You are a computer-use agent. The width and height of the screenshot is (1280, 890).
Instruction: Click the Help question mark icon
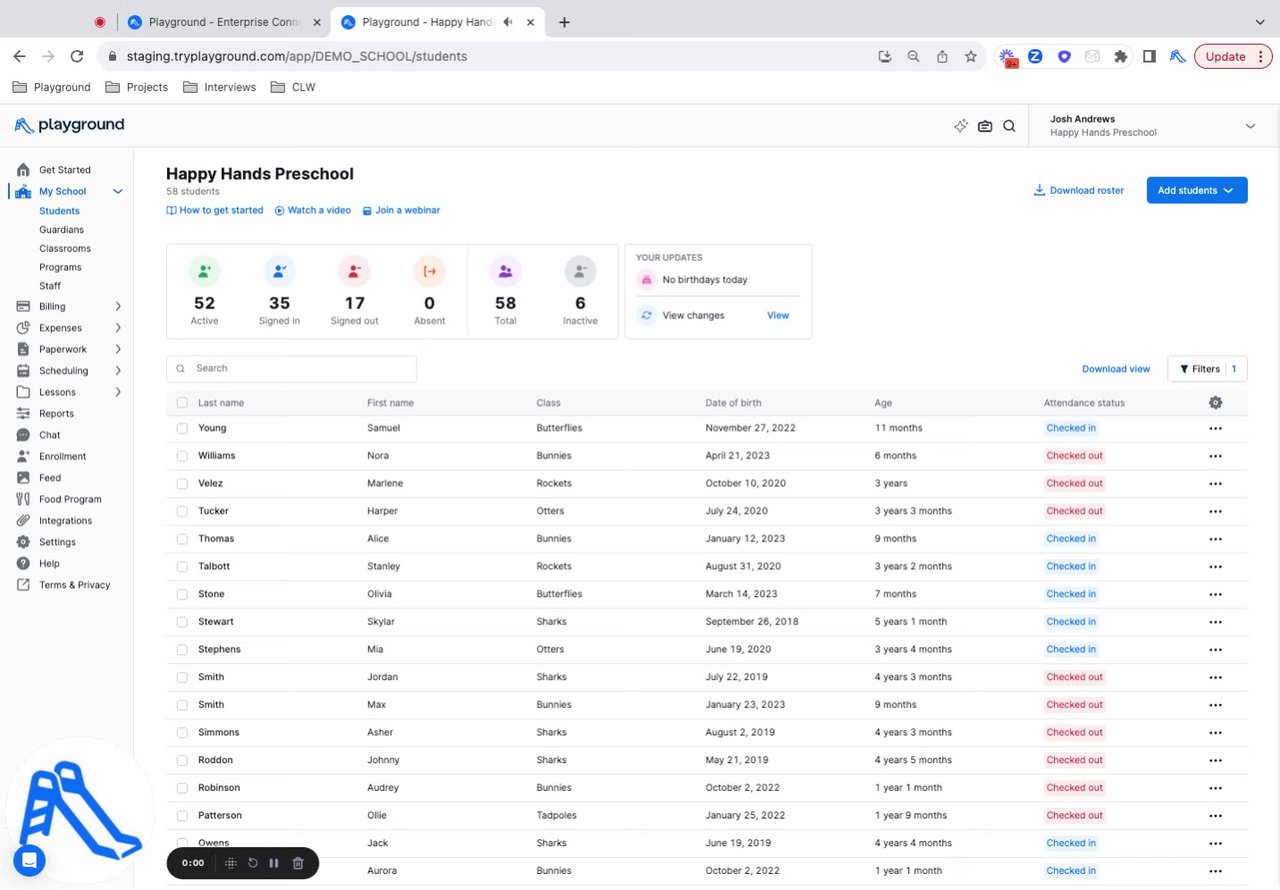point(23,564)
